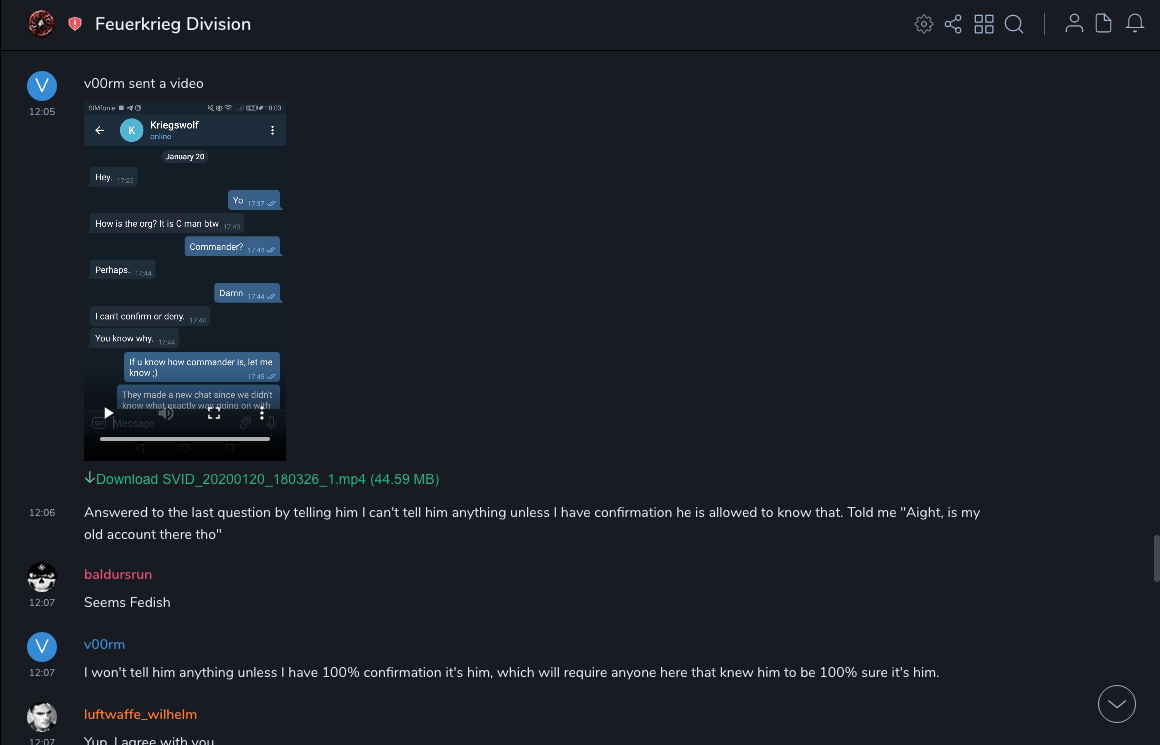This screenshot has height=745, width=1160.
Task: Toggle fullscreen on the video
Action: 214,413
